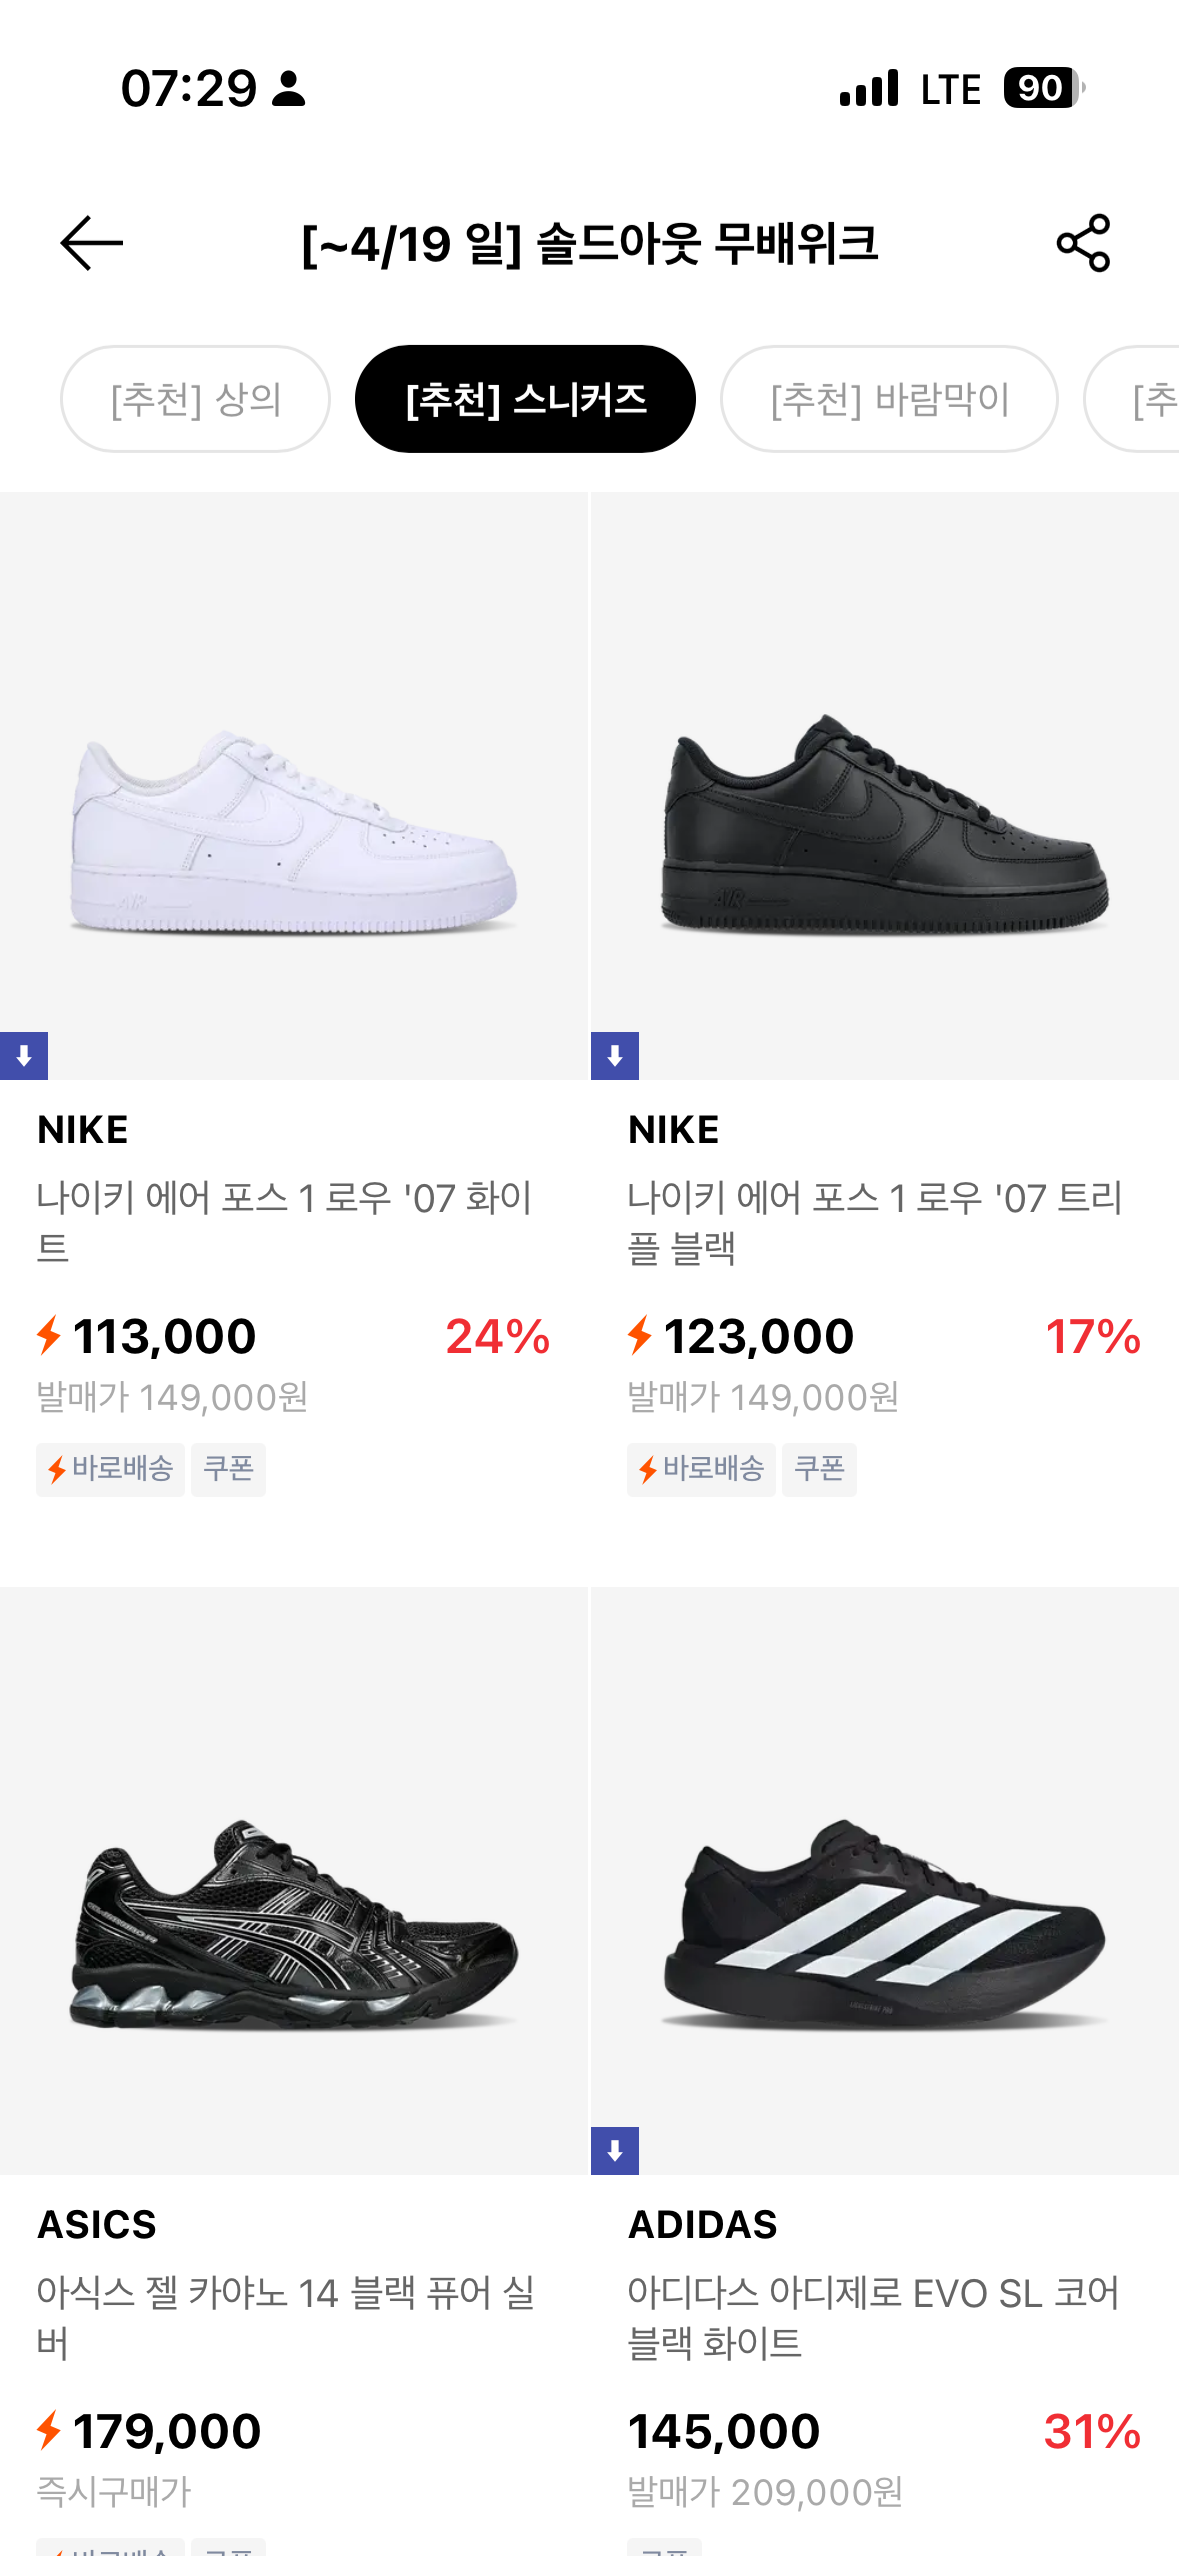1179x2556 pixels.
Task: Switch to the [추천] 바람막이 tab
Action: coord(889,399)
